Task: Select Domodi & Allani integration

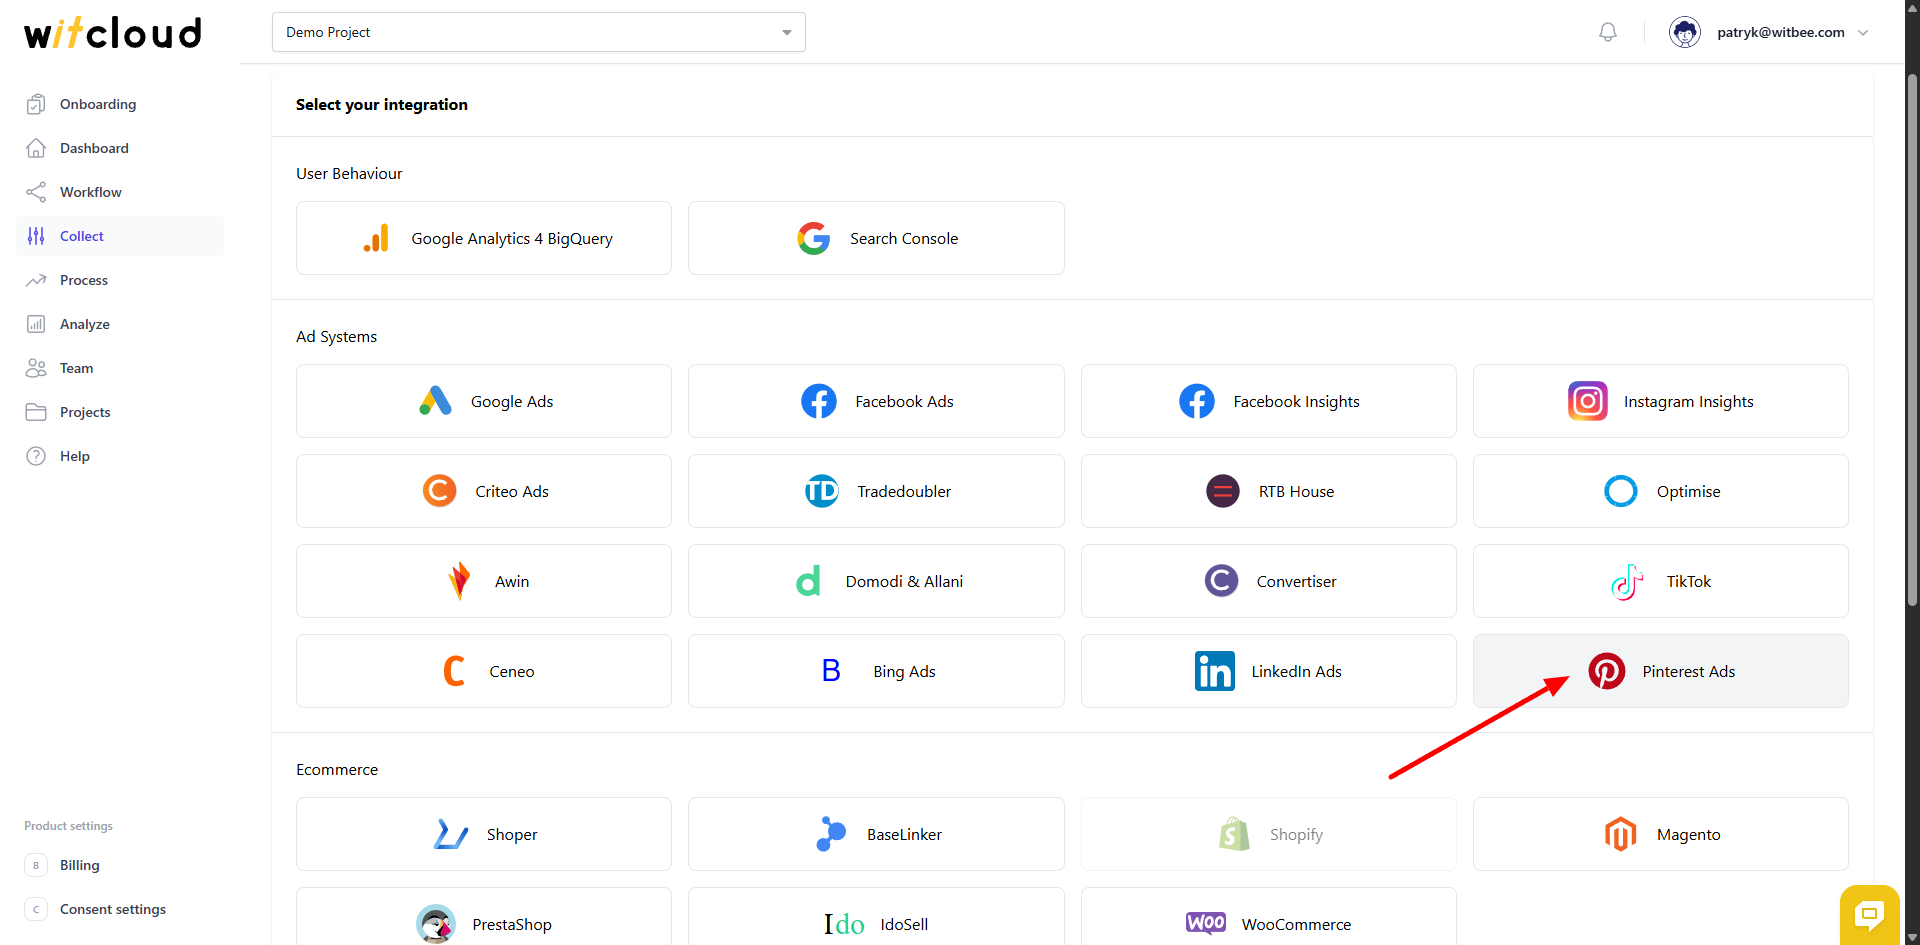Action: point(876,581)
